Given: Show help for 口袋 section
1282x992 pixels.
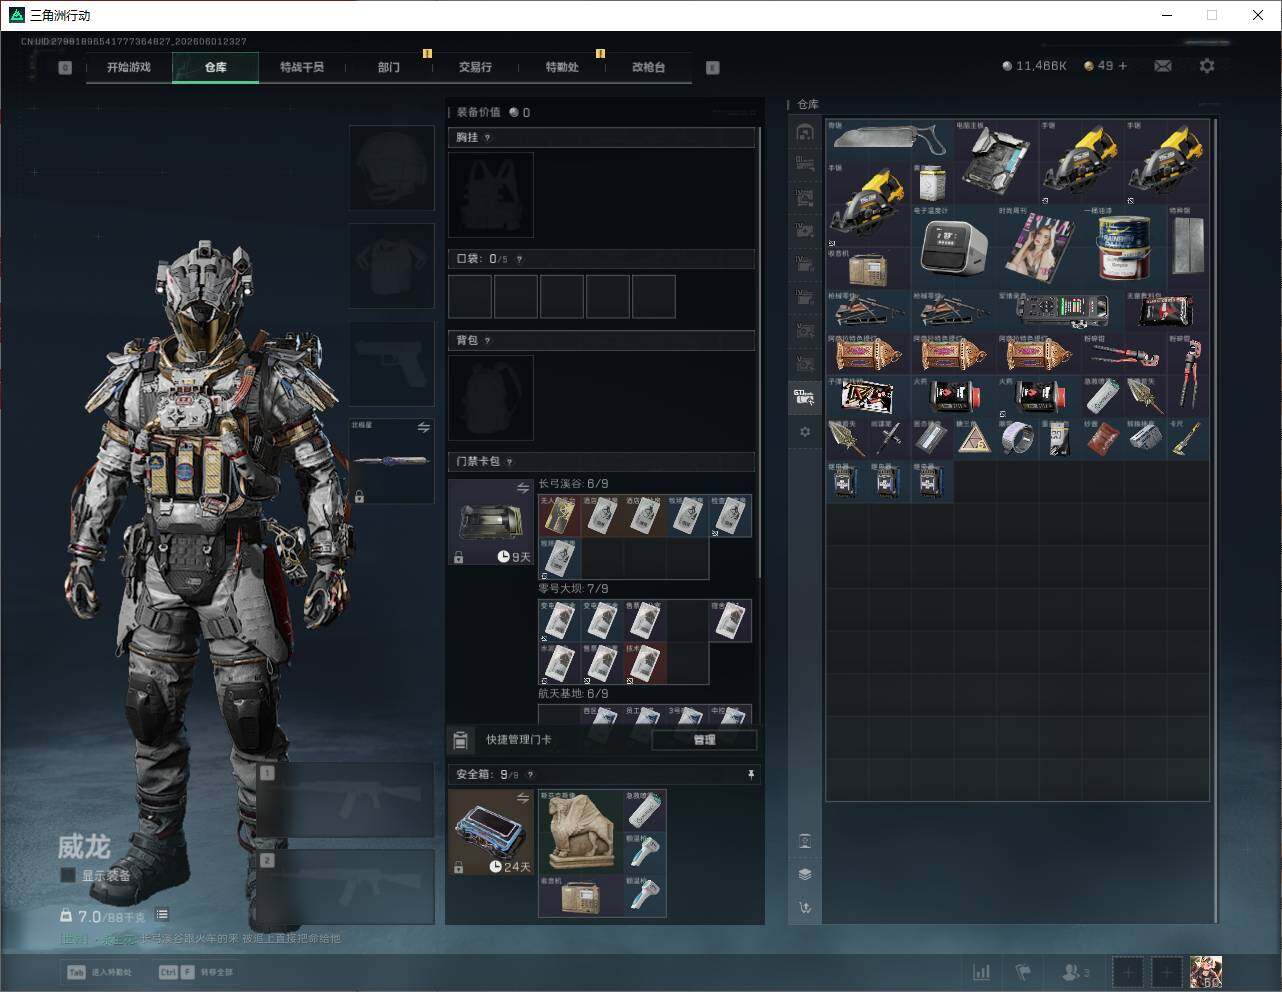Looking at the screenshot, I should [x=519, y=259].
